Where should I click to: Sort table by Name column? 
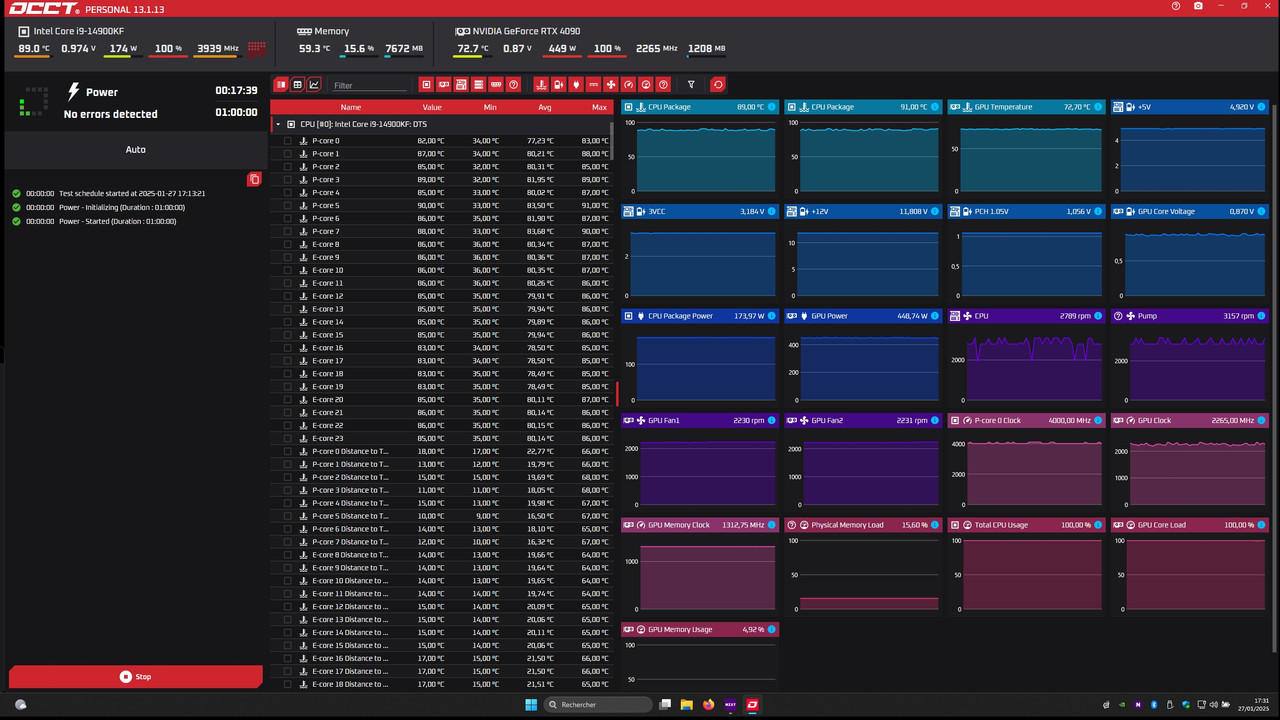click(x=350, y=107)
